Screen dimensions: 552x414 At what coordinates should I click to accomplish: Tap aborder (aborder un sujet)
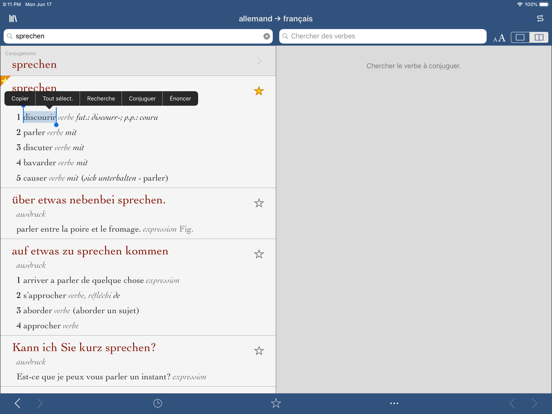[x=81, y=310]
